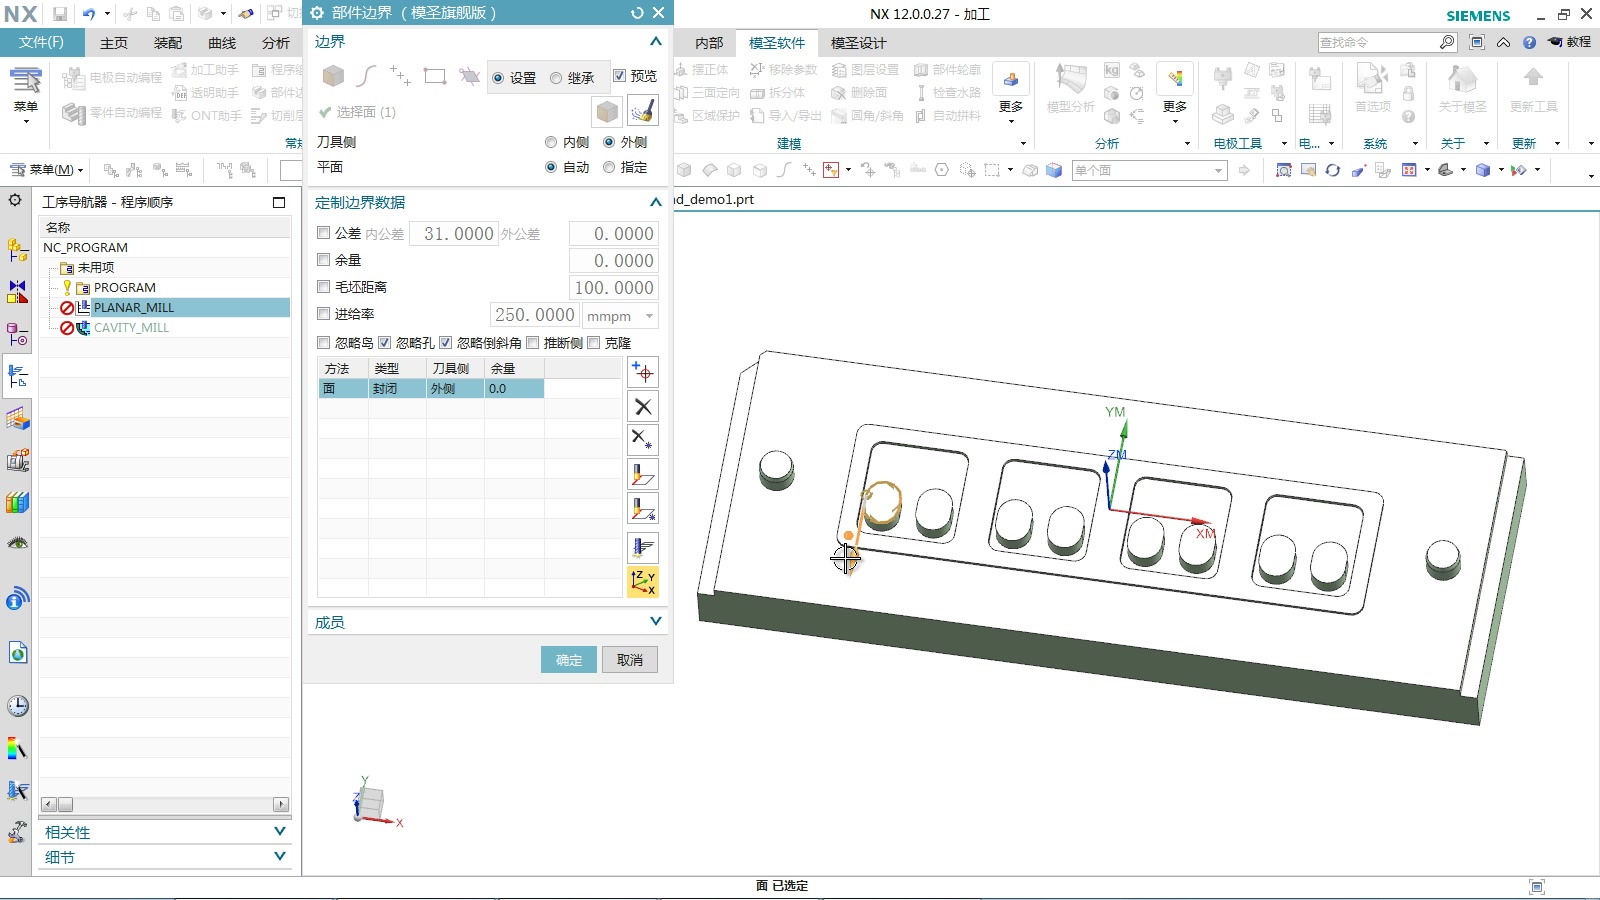
Task: Select the CAVITY_MILL operation
Action: click(131, 328)
